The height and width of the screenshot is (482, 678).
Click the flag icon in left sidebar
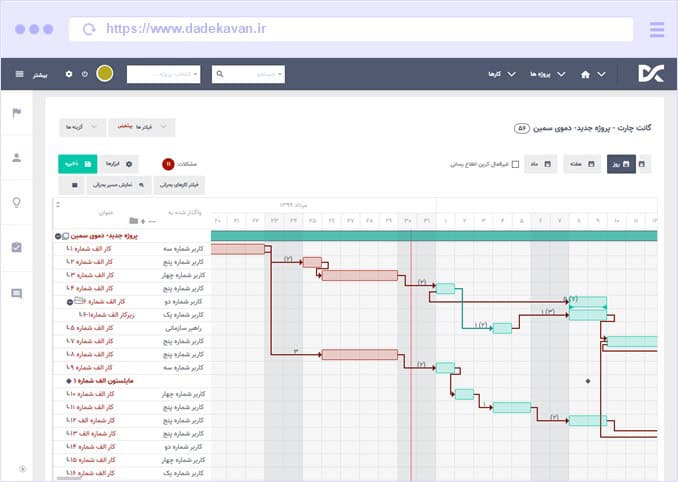(16, 113)
